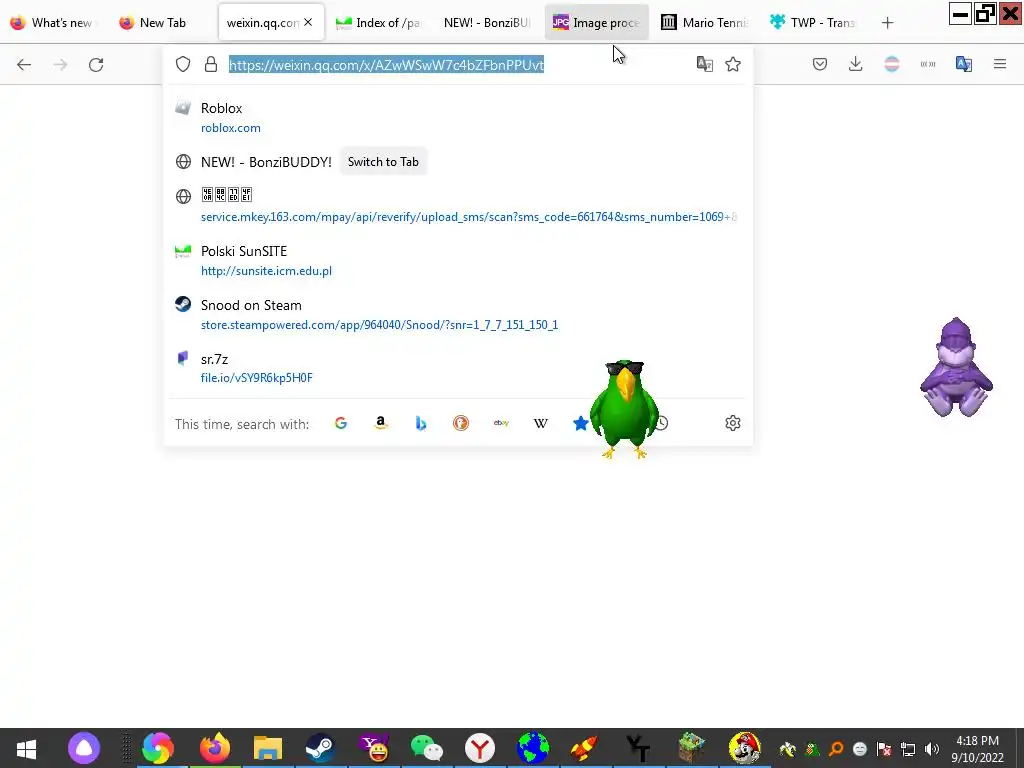The image size is (1024, 768).
Task: Open the rocket taskbar app
Action: (584, 748)
